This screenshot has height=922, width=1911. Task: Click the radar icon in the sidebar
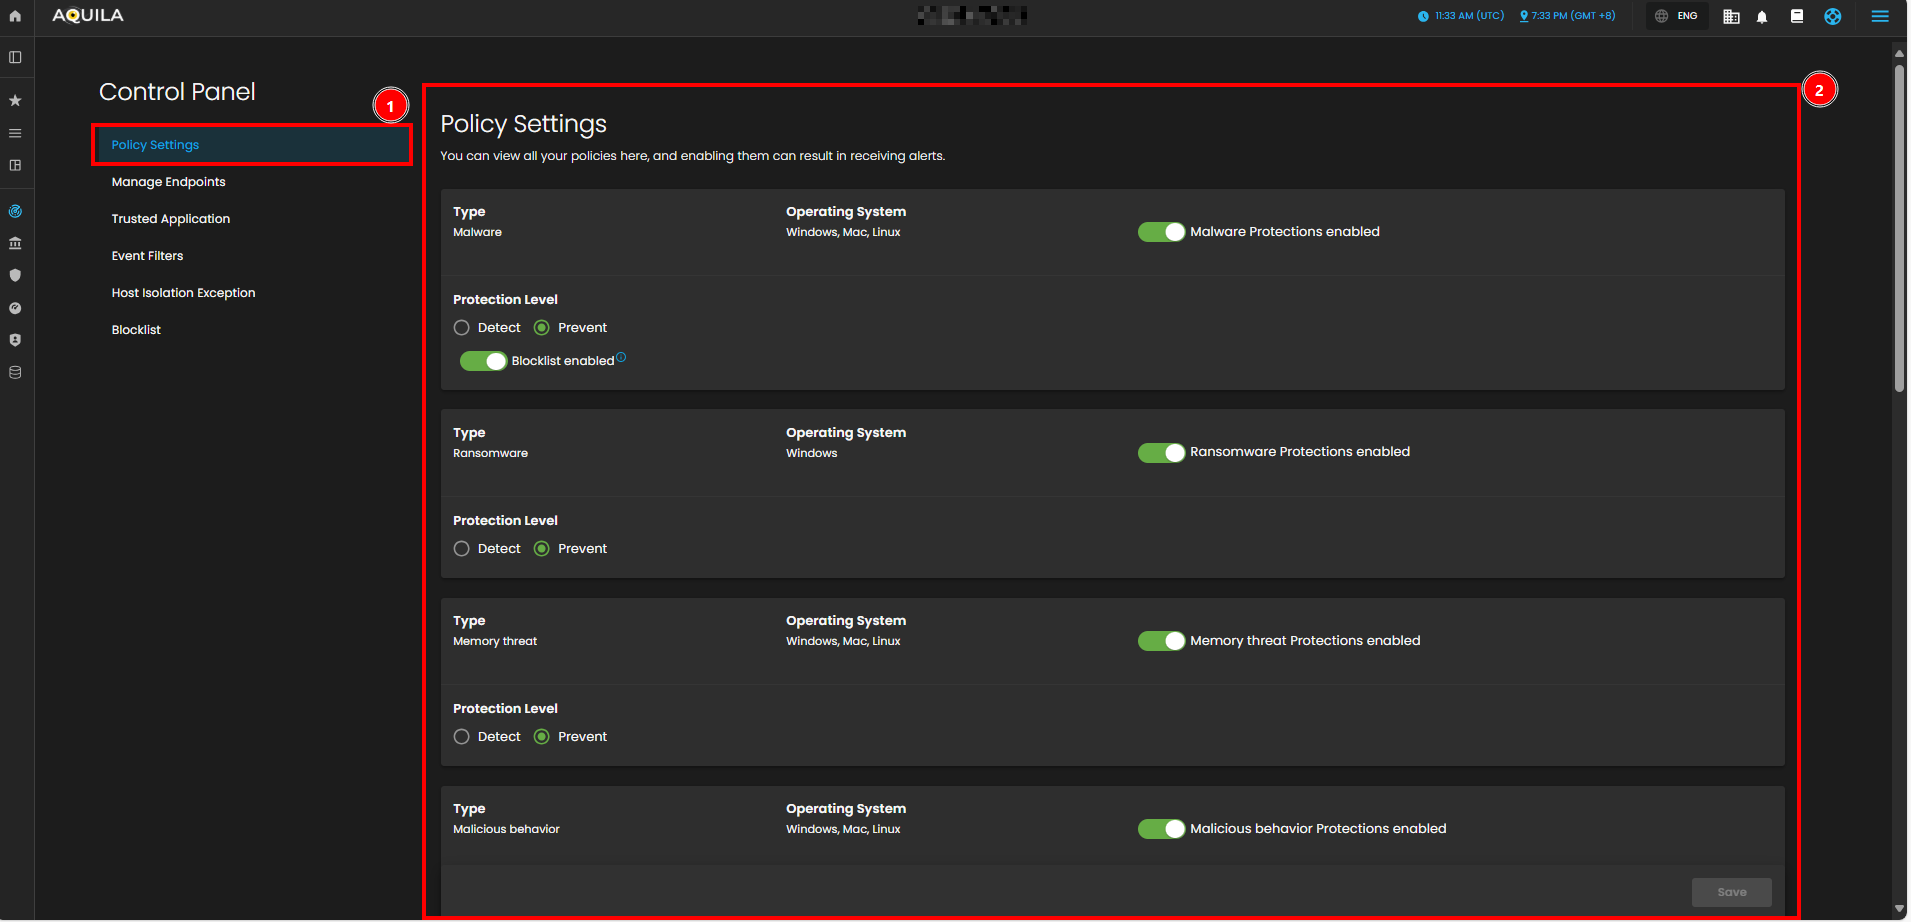point(15,211)
